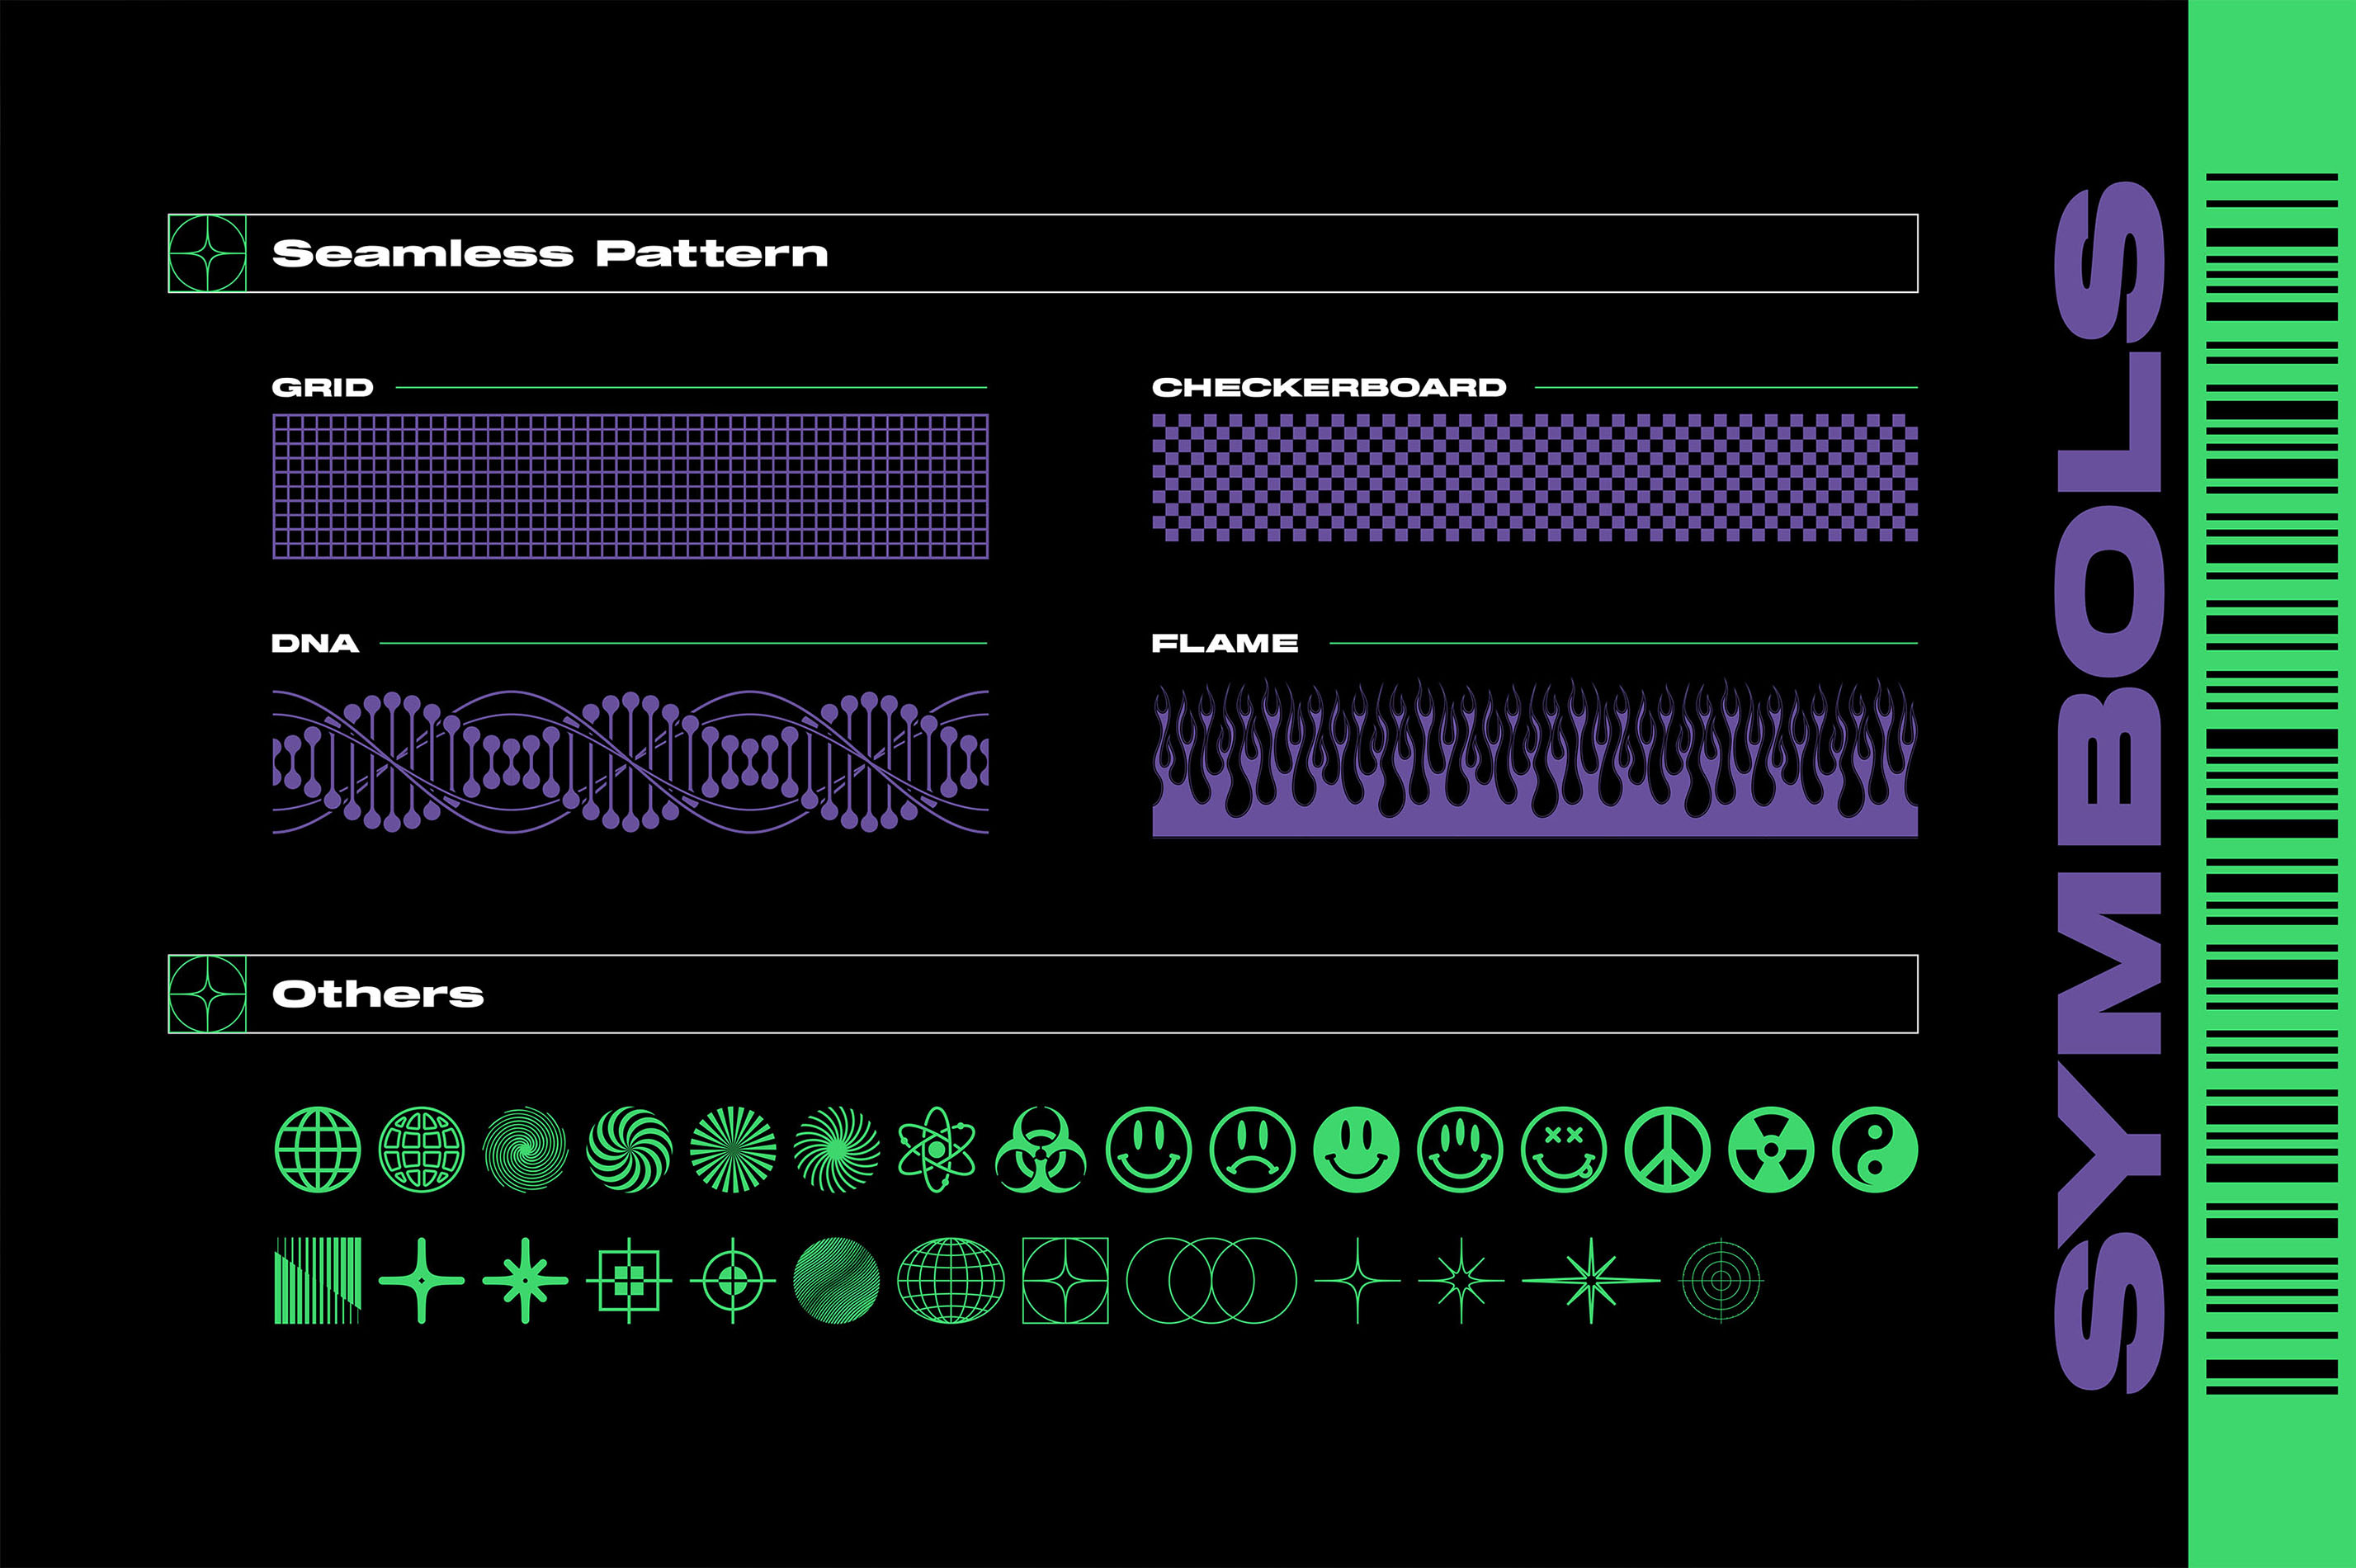The width and height of the screenshot is (2356, 1568).
Task: Select the bold eight-point asterisk star
Action: (525, 1280)
